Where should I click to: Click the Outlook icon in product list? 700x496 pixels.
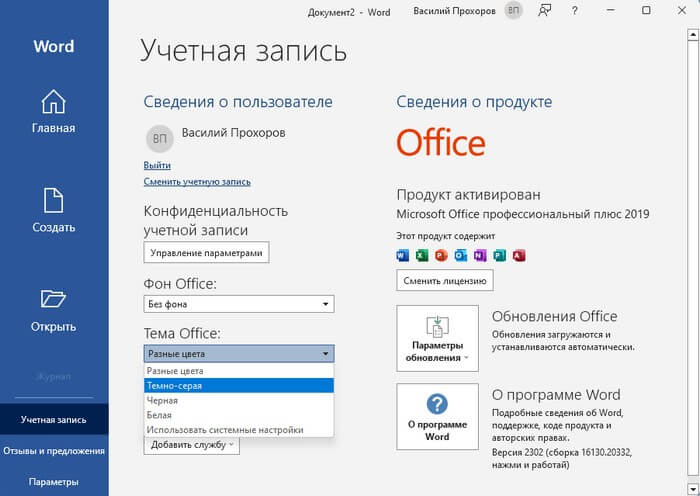click(x=460, y=256)
